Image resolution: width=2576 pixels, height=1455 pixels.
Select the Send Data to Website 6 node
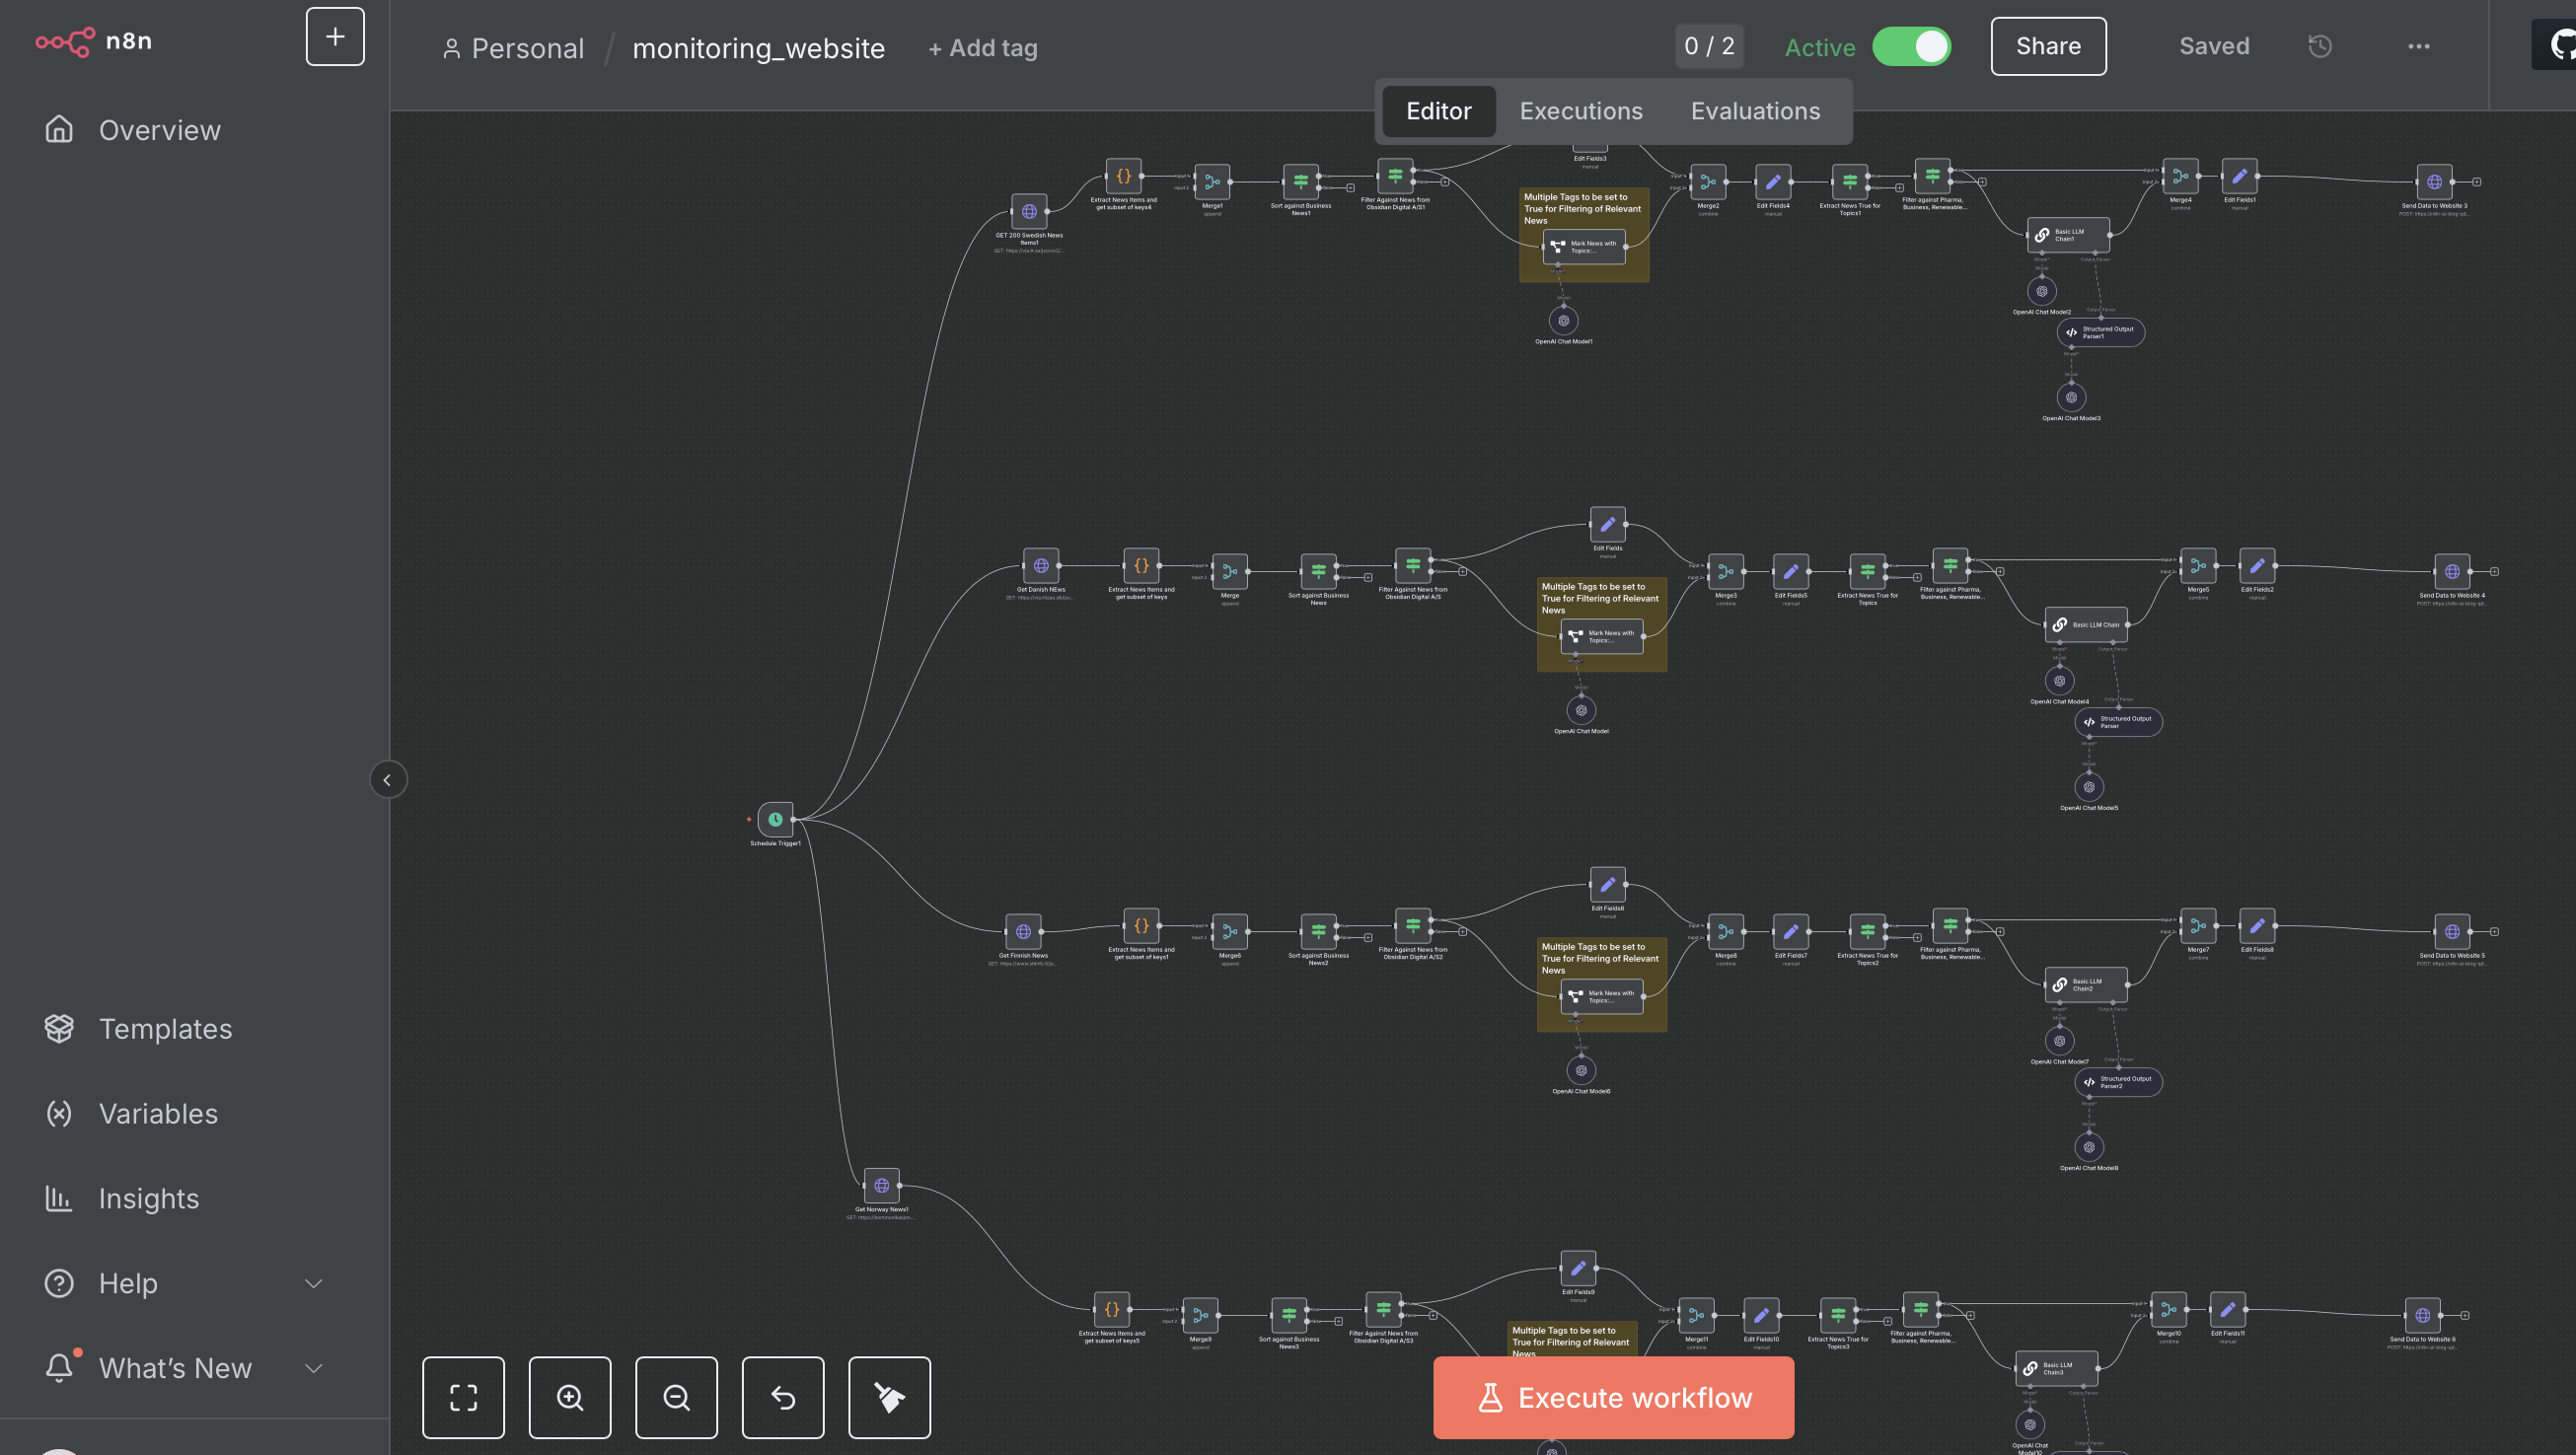click(2422, 1315)
